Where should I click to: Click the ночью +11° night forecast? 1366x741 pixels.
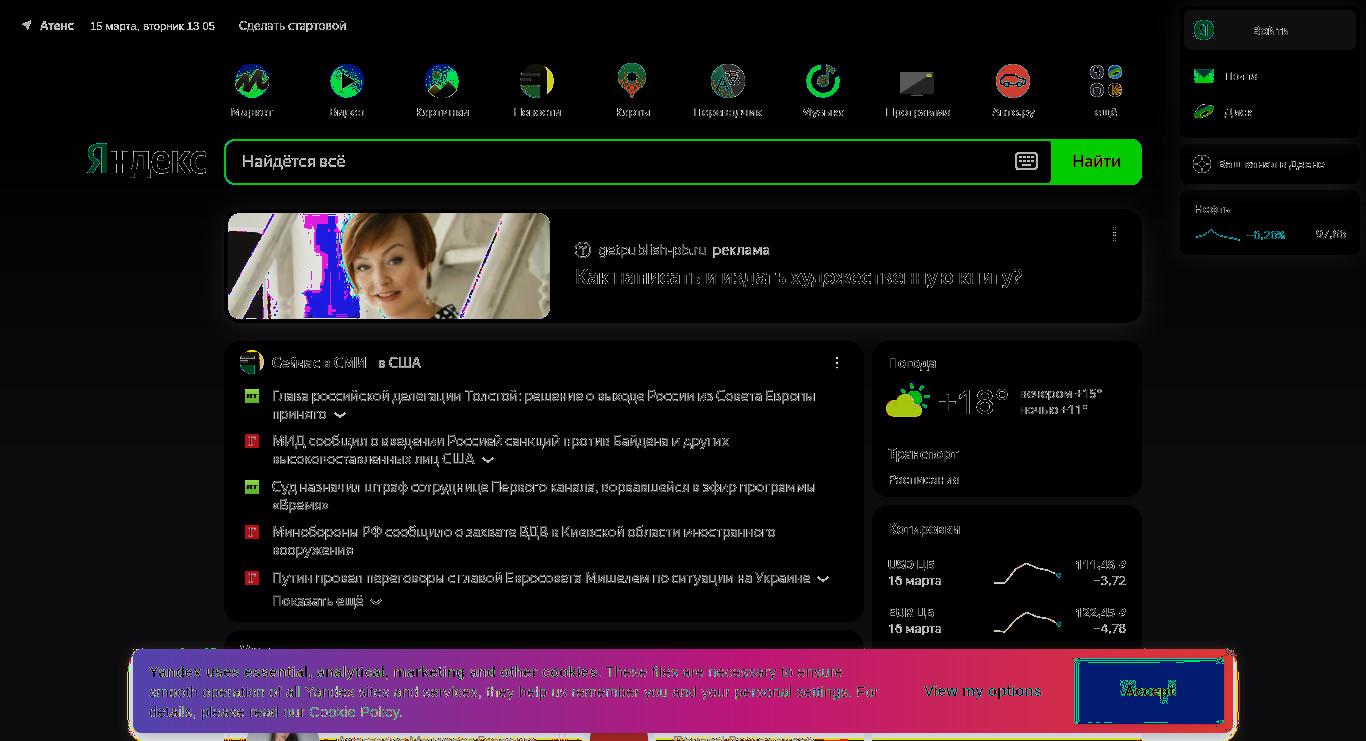coord(1054,410)
